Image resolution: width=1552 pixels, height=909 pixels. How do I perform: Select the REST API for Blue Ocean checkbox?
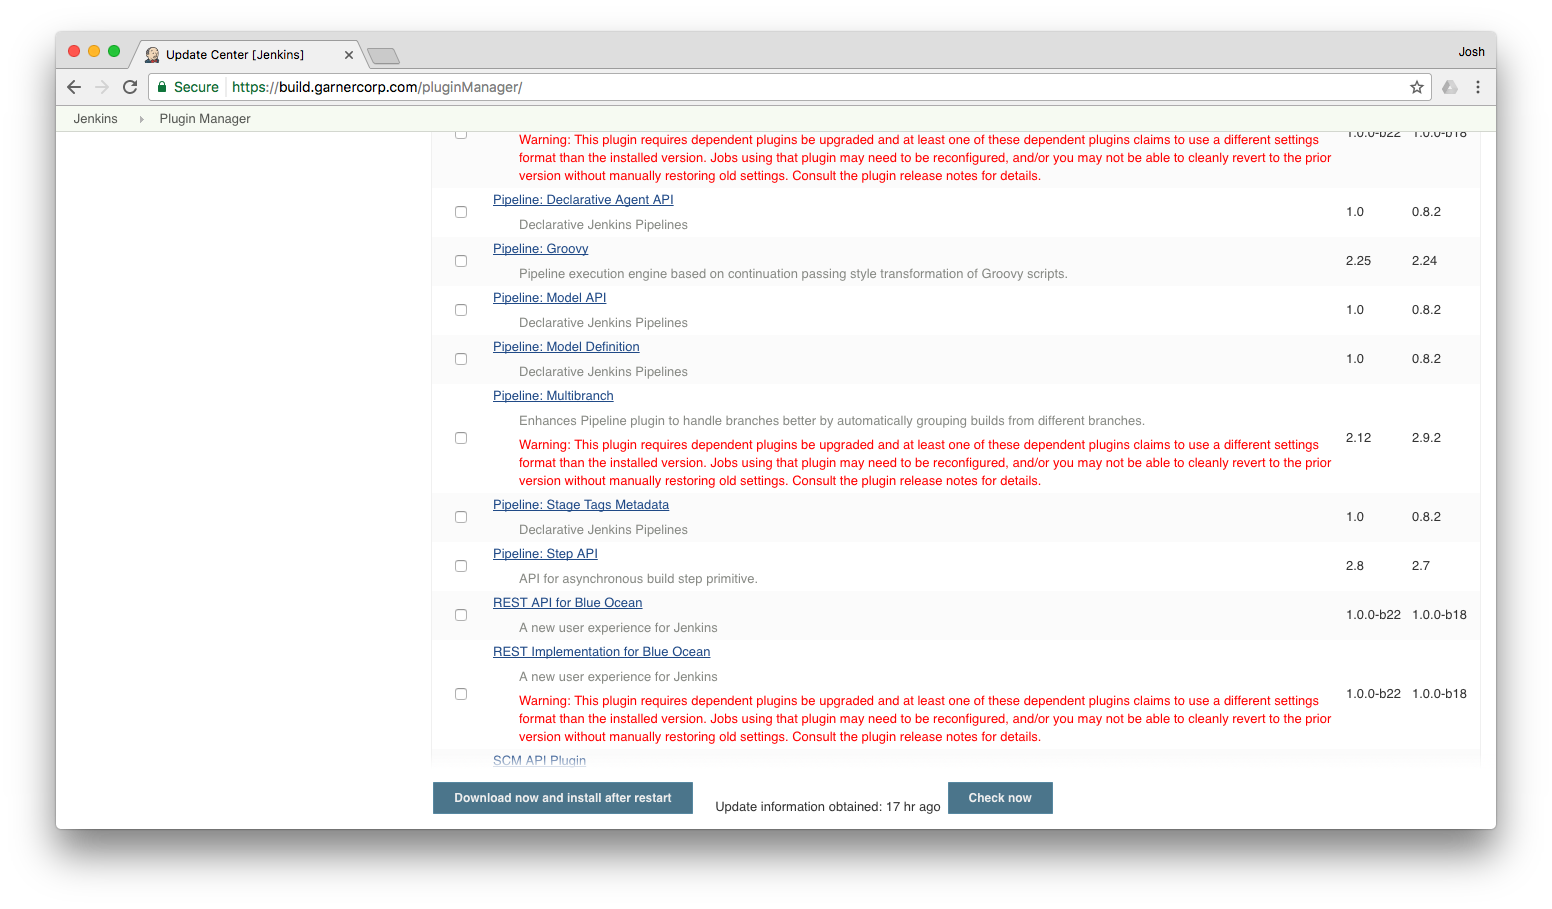pos(461,615)
